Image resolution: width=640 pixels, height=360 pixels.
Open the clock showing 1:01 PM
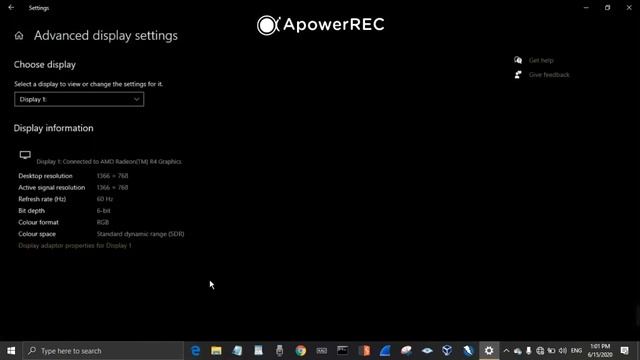(x=600, y=351)
